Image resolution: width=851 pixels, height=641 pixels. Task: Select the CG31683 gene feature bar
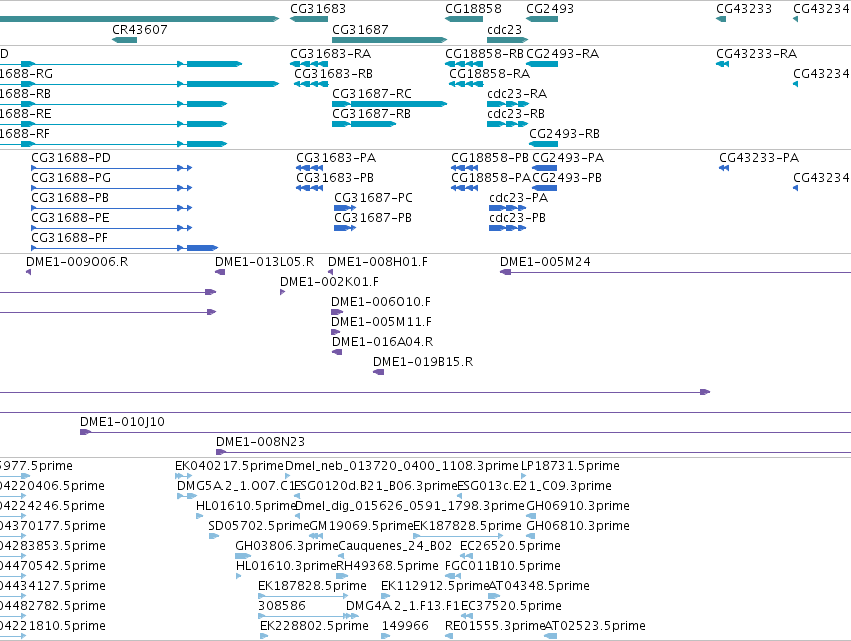[309, 19]
